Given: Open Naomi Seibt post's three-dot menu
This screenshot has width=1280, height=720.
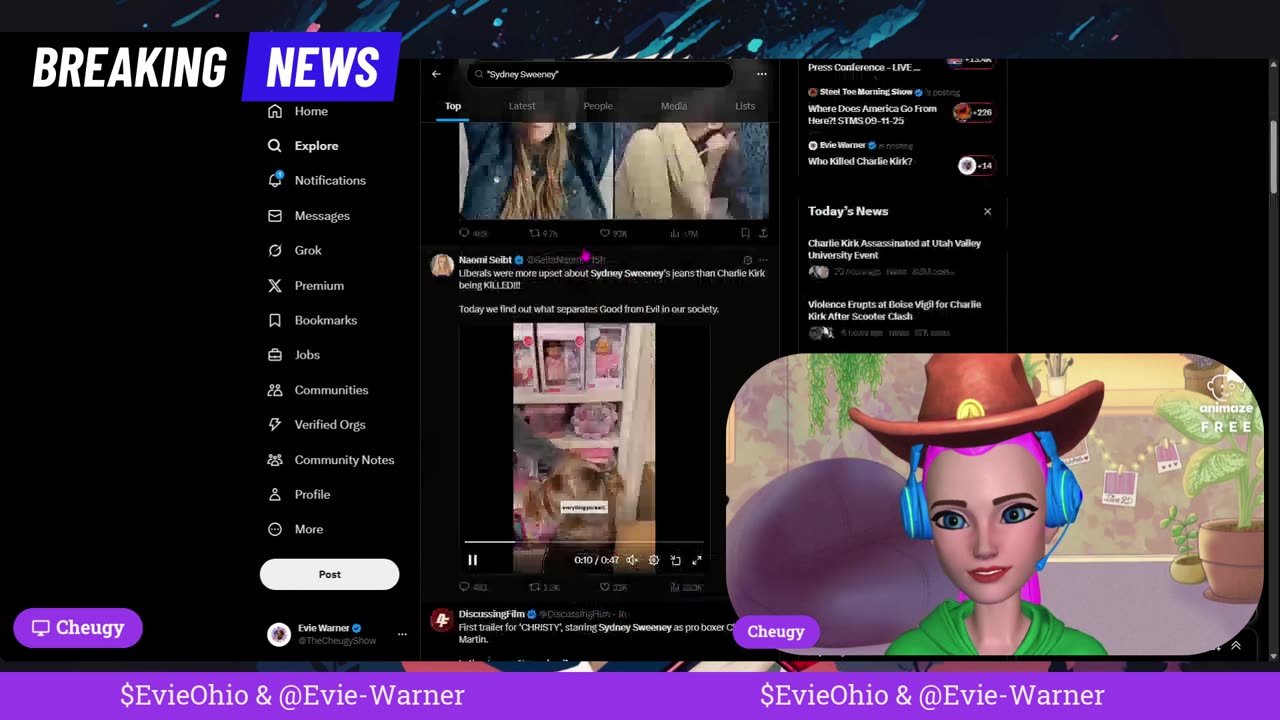Looking at the screenshot, I should [763, 260].
